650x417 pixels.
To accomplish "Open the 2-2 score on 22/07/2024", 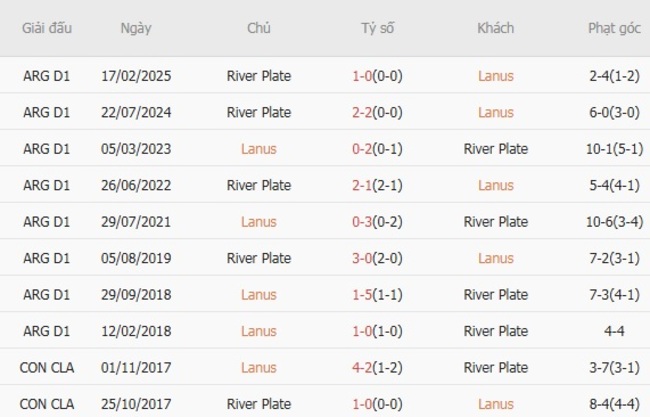I will click(x=363, y=112).
